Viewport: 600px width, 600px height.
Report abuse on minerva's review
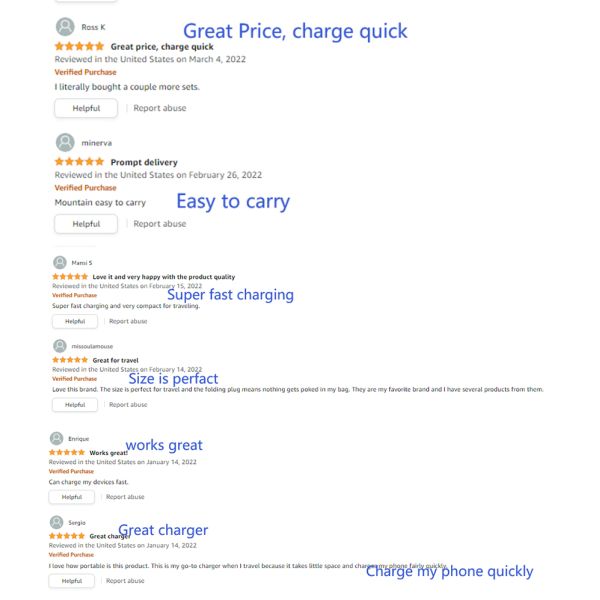(x=160, y=224)
